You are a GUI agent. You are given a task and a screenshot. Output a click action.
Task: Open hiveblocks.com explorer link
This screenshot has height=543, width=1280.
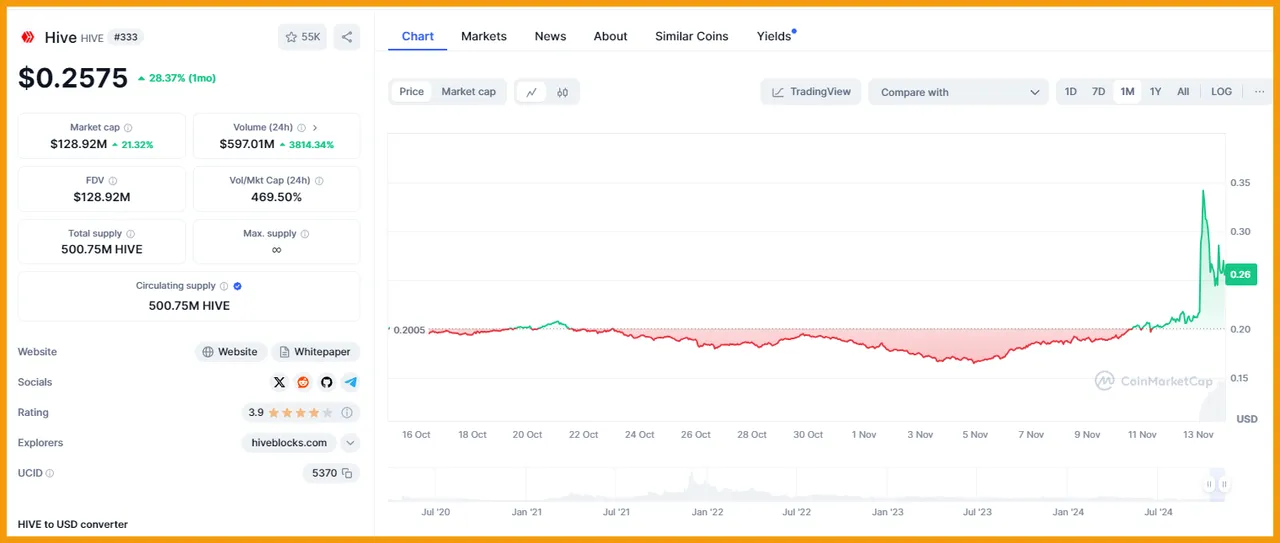(x=289, y=443)
